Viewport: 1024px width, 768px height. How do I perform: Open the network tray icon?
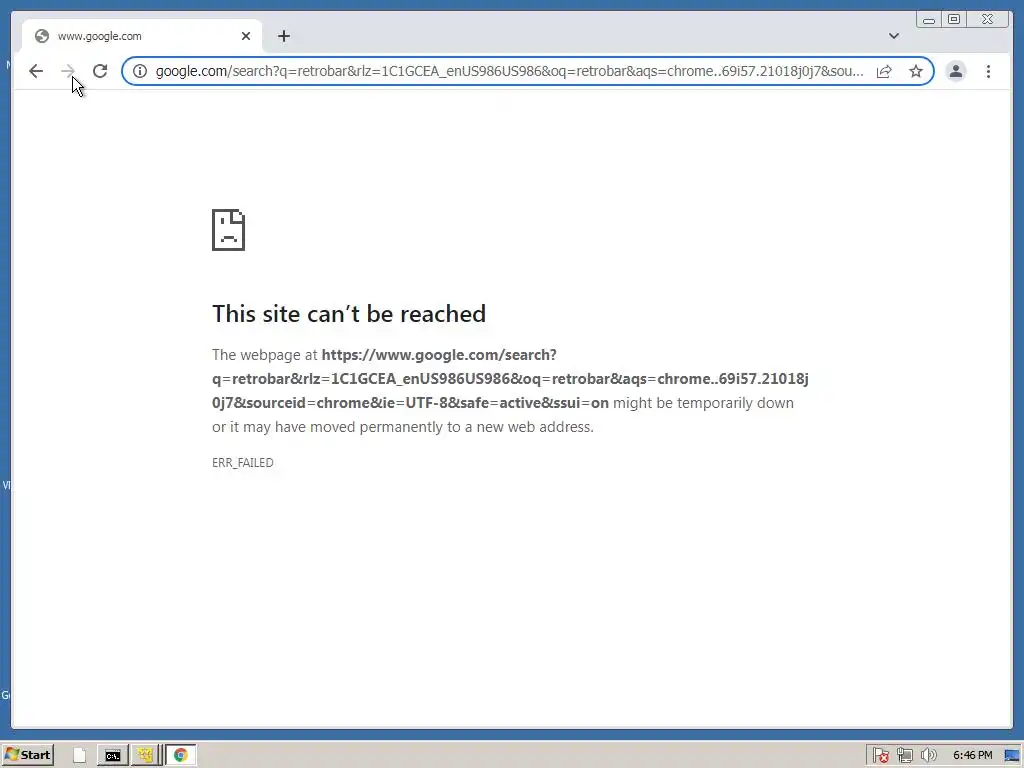(x=904, y=756)
